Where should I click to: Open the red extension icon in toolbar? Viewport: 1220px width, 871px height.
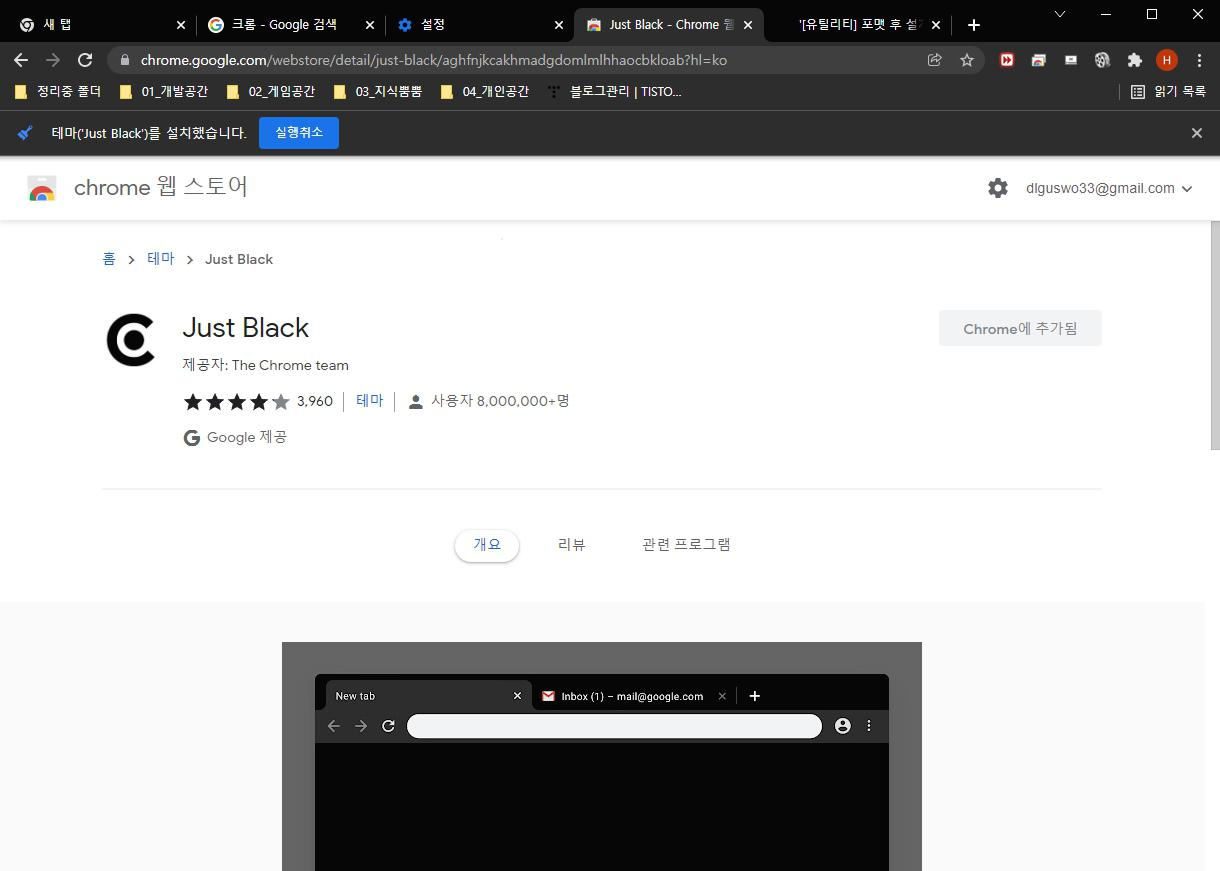click(1007, 60)
